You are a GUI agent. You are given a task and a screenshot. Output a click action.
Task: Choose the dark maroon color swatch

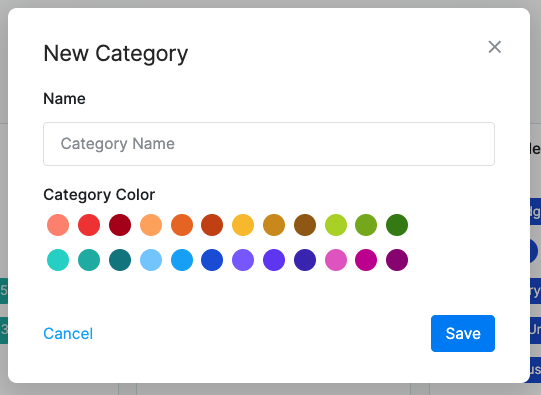tap(120, 225)
